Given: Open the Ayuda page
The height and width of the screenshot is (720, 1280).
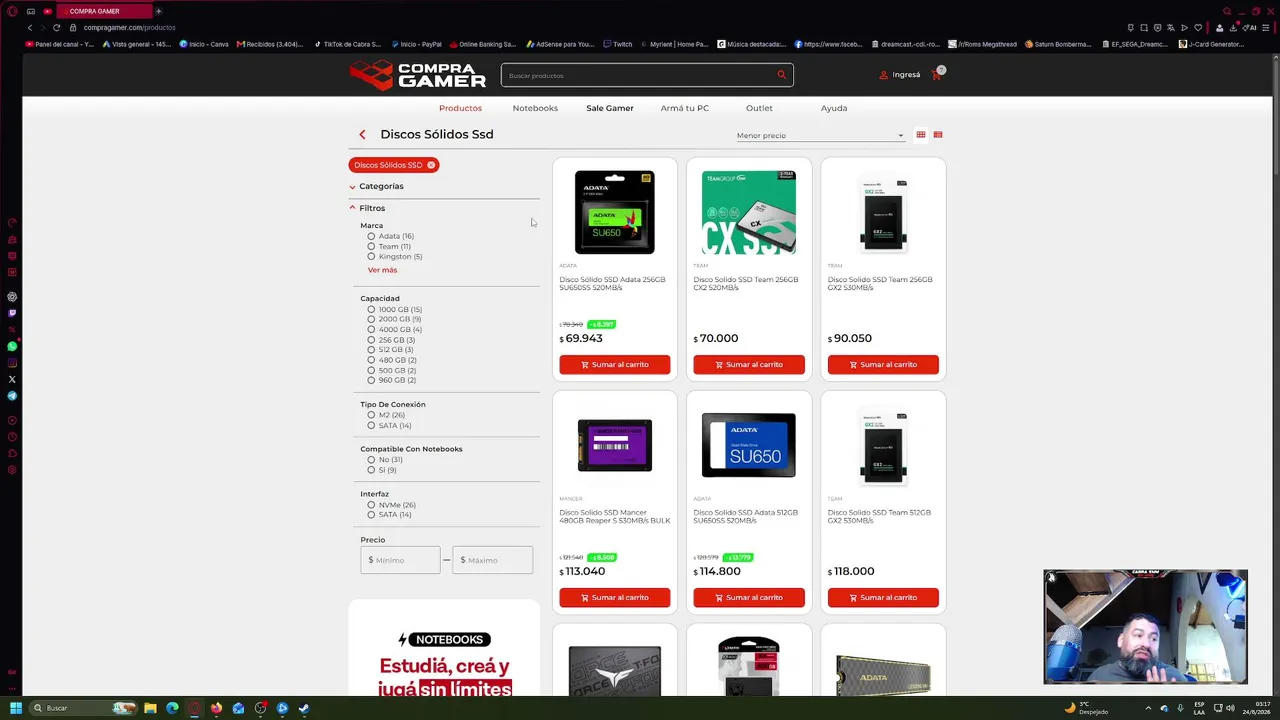Looking at the screenshot, I should (x=834, y=108).
